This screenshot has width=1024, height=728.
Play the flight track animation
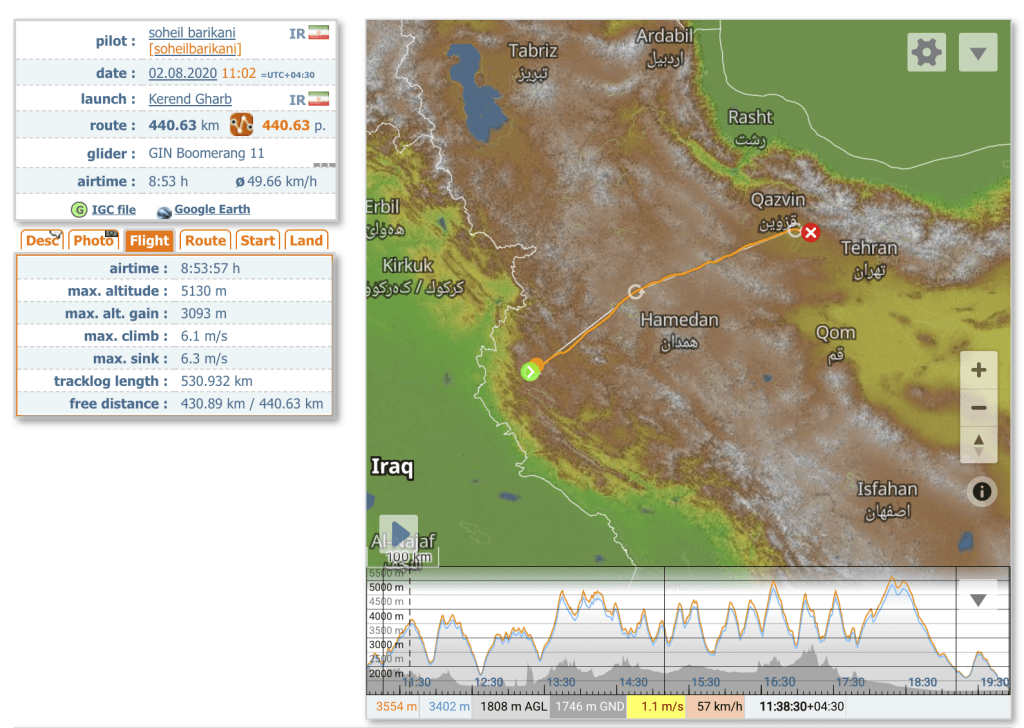(399, 533)
